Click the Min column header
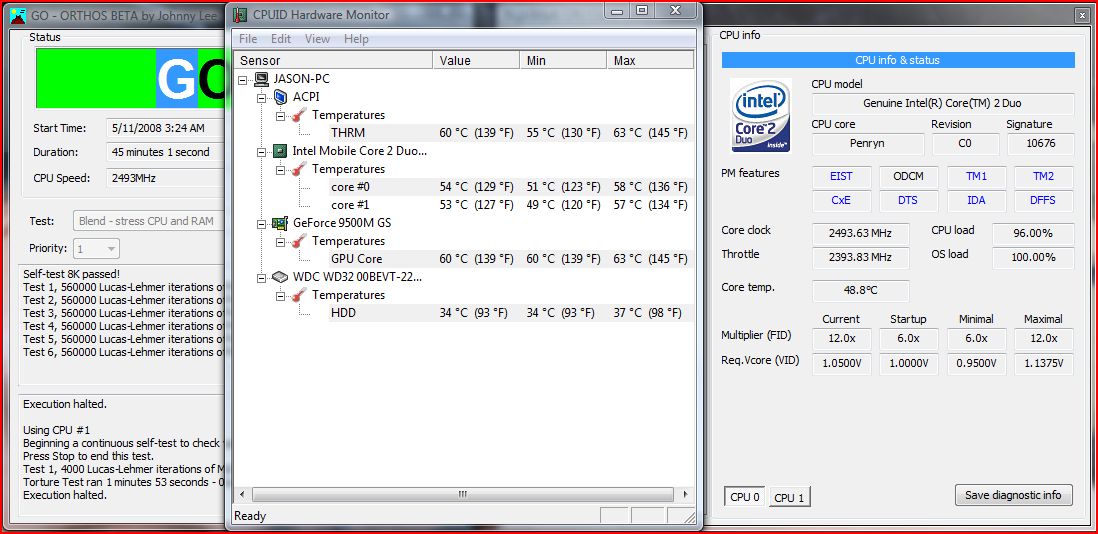Viewport: 1098px width, 534px height. pos(563,61)
